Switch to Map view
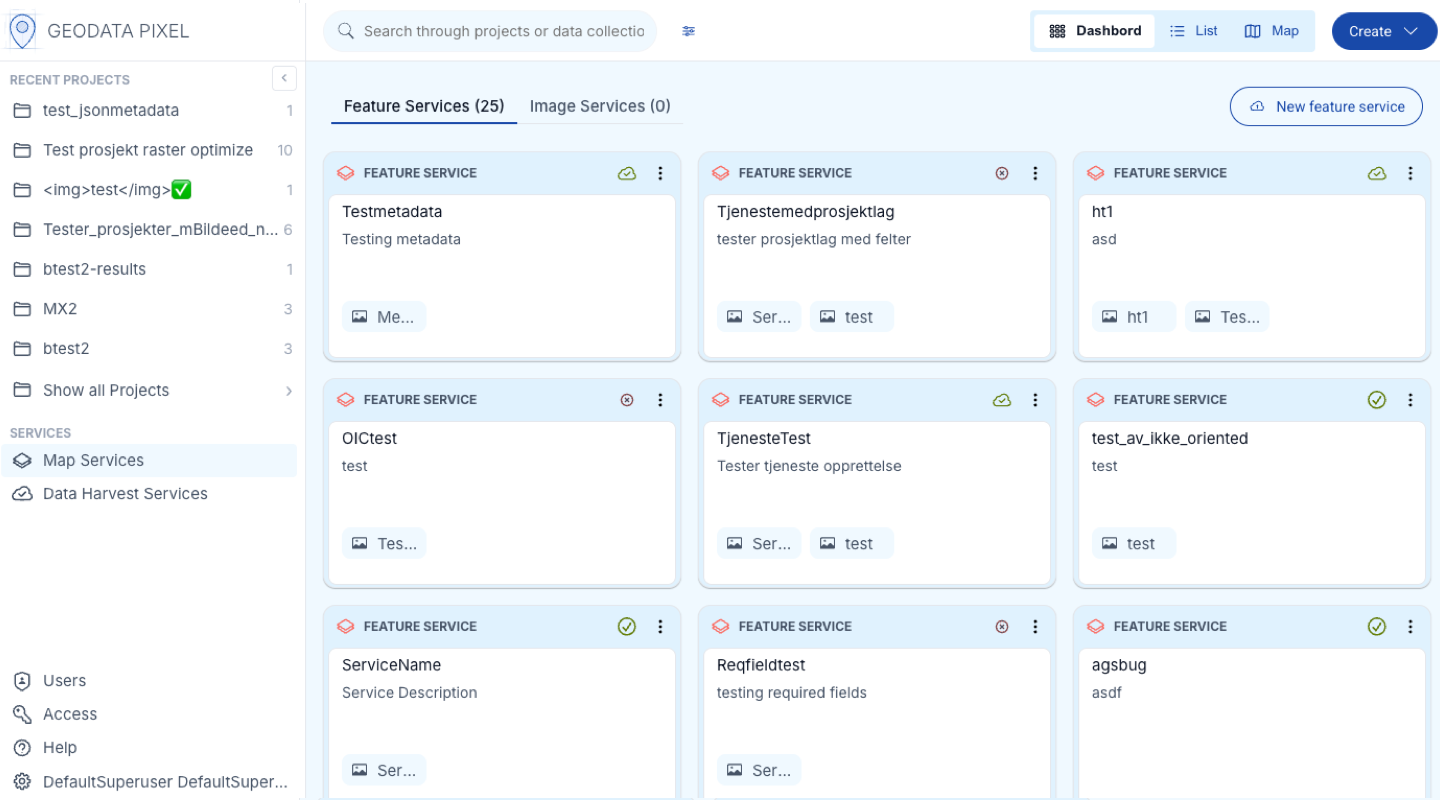This screenshot has width=1440, height=800. [1271, 31]
